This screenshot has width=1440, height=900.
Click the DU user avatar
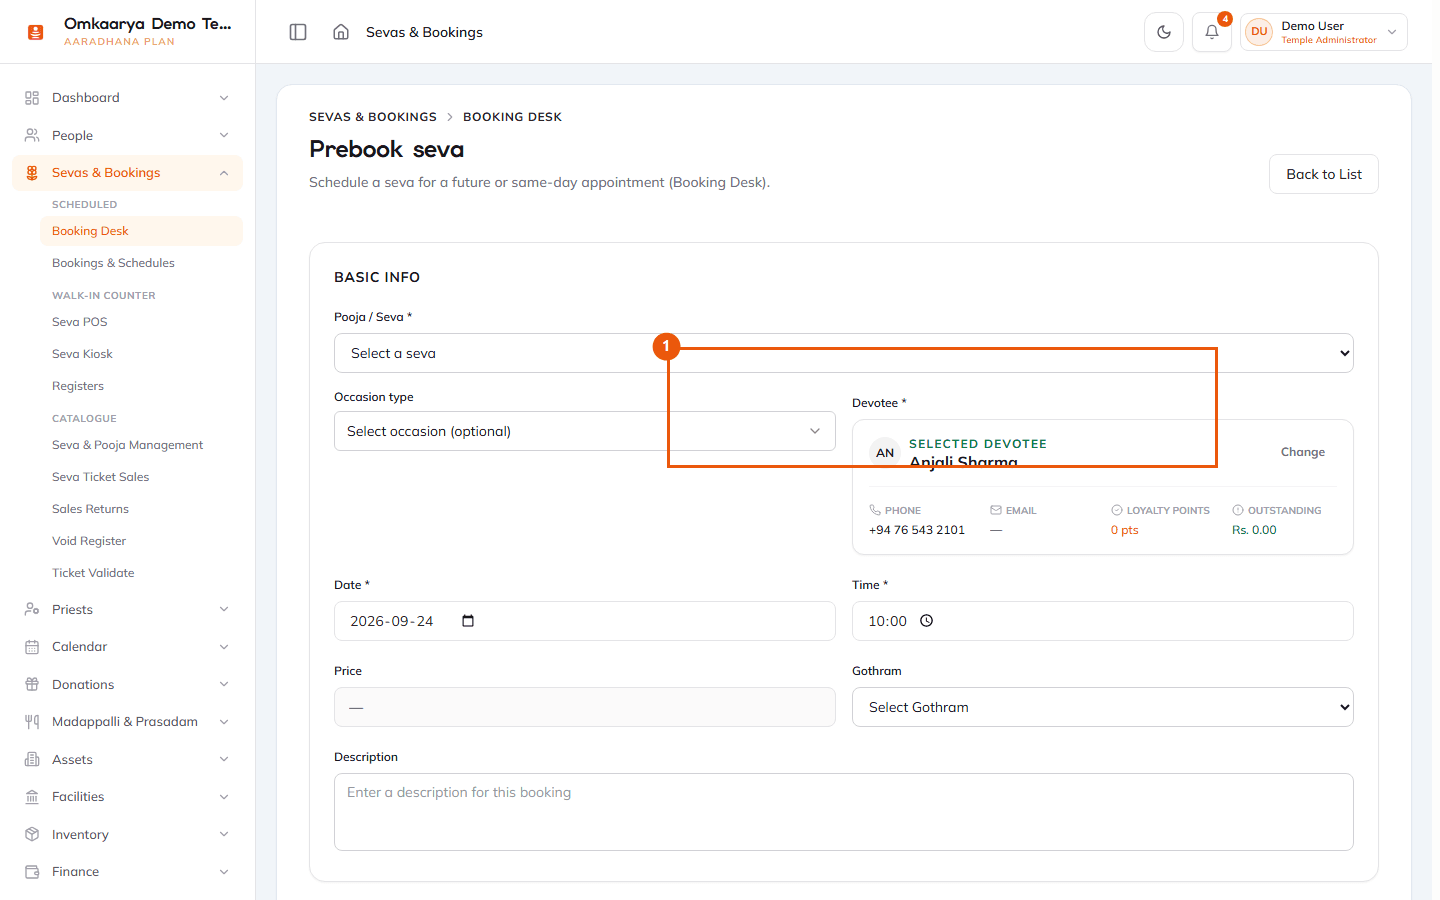1259,32
